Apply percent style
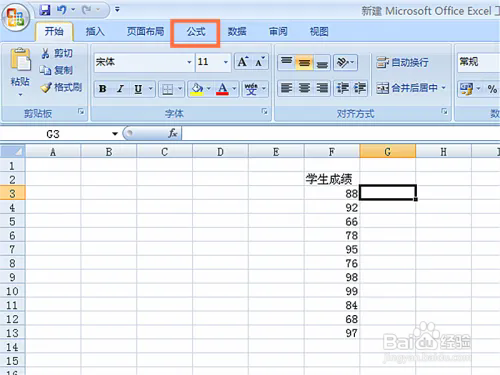 click(x=492, y=89)
